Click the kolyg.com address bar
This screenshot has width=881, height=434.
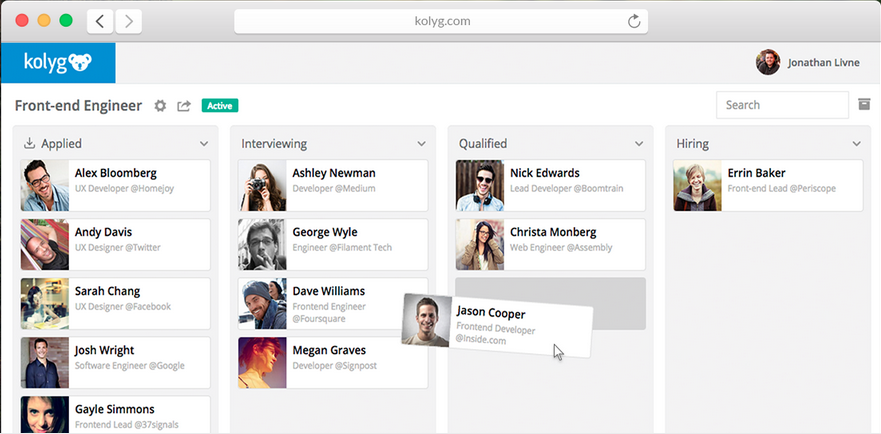(x=441, y=21)
